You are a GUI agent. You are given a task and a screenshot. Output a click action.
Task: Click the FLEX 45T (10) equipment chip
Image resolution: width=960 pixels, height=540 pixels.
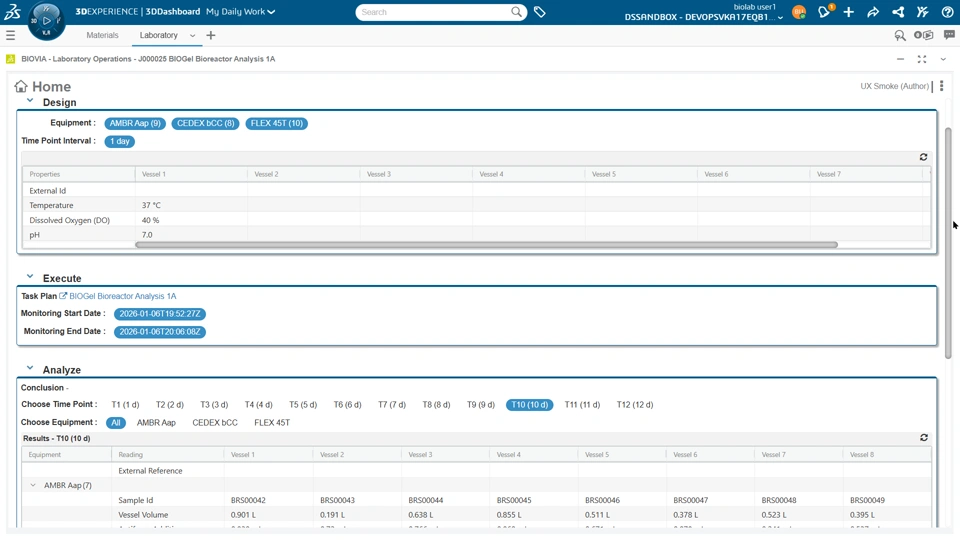[x=277, y=123]
